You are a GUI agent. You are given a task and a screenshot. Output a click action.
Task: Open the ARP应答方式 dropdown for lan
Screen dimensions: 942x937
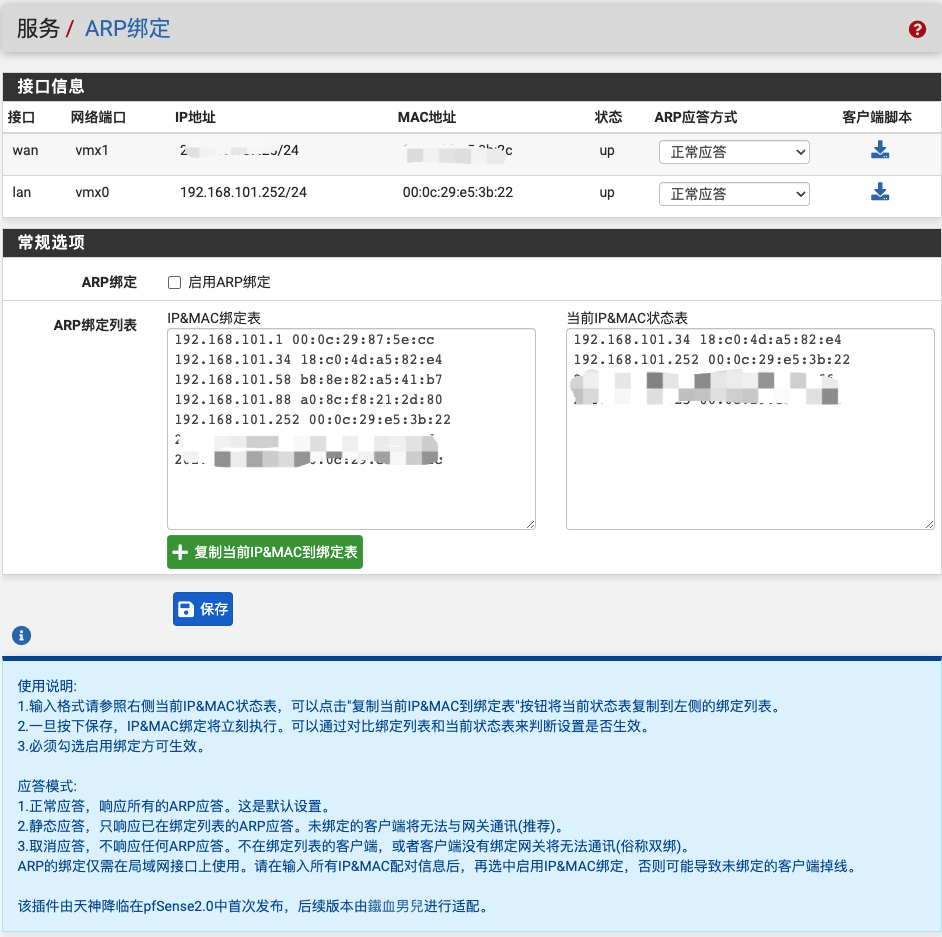click(x=733, y=193)
